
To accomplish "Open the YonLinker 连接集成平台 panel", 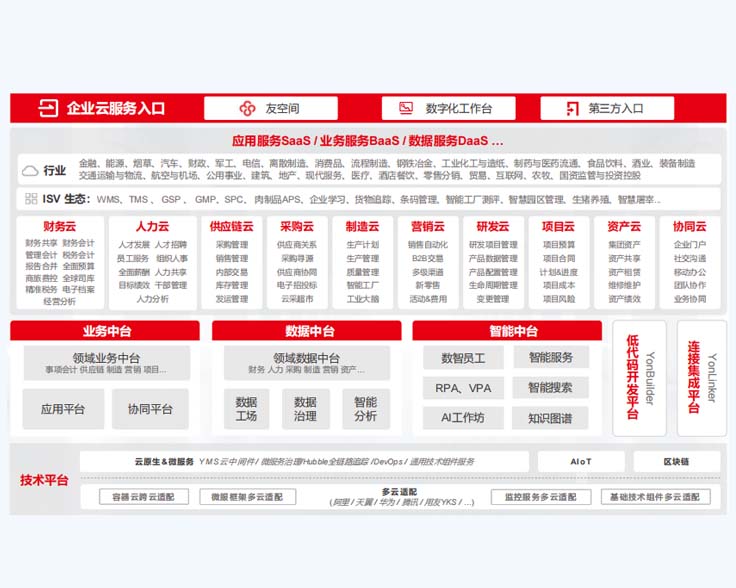I will click(x=702, y=378).
